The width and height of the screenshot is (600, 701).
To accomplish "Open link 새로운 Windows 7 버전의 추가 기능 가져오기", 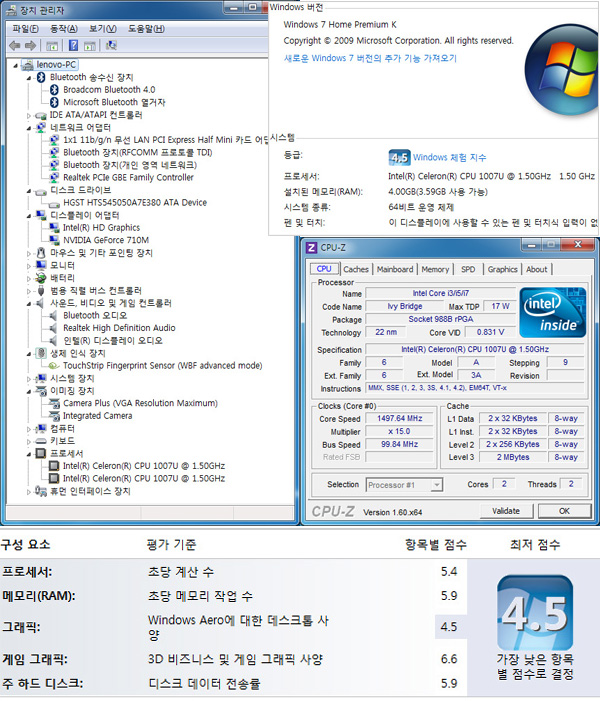I will point(370,58).
